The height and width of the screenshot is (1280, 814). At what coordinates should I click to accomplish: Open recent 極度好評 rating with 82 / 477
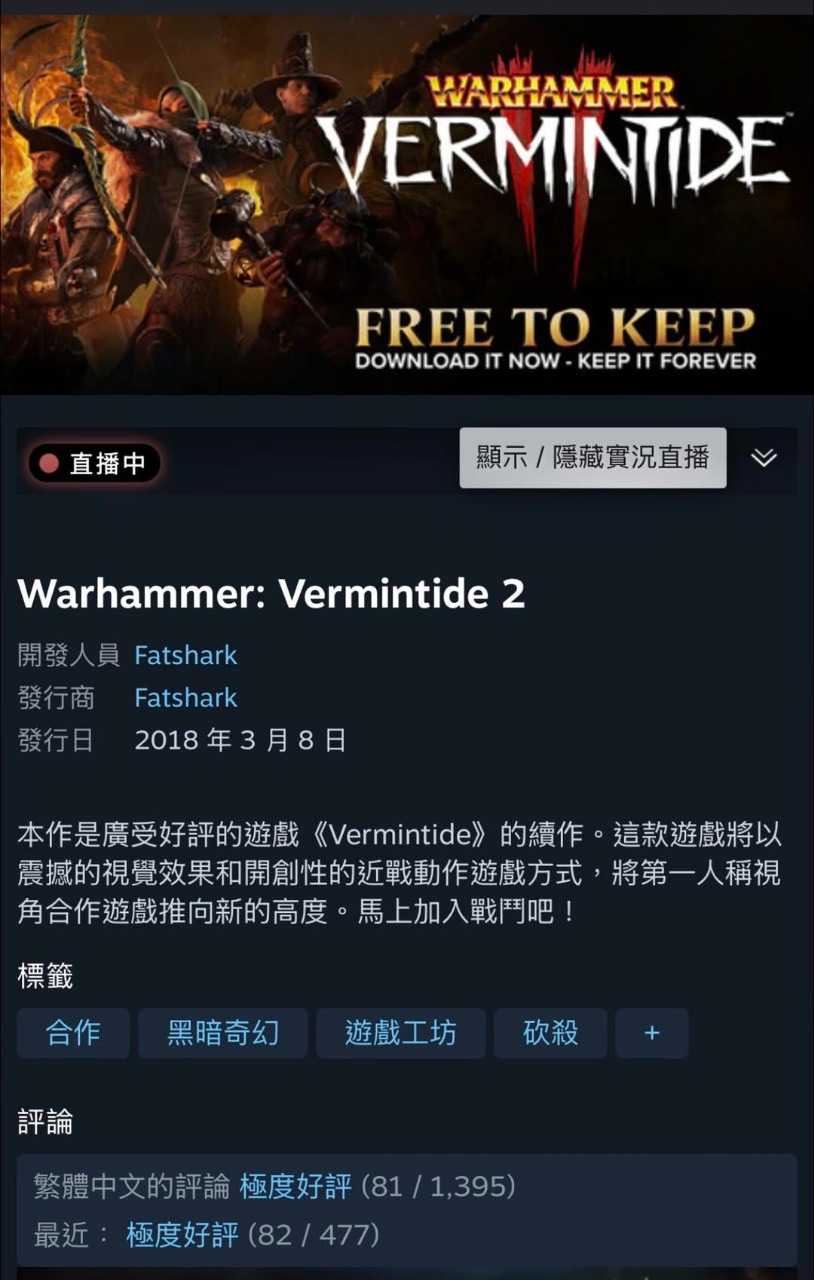(183, 1235)
